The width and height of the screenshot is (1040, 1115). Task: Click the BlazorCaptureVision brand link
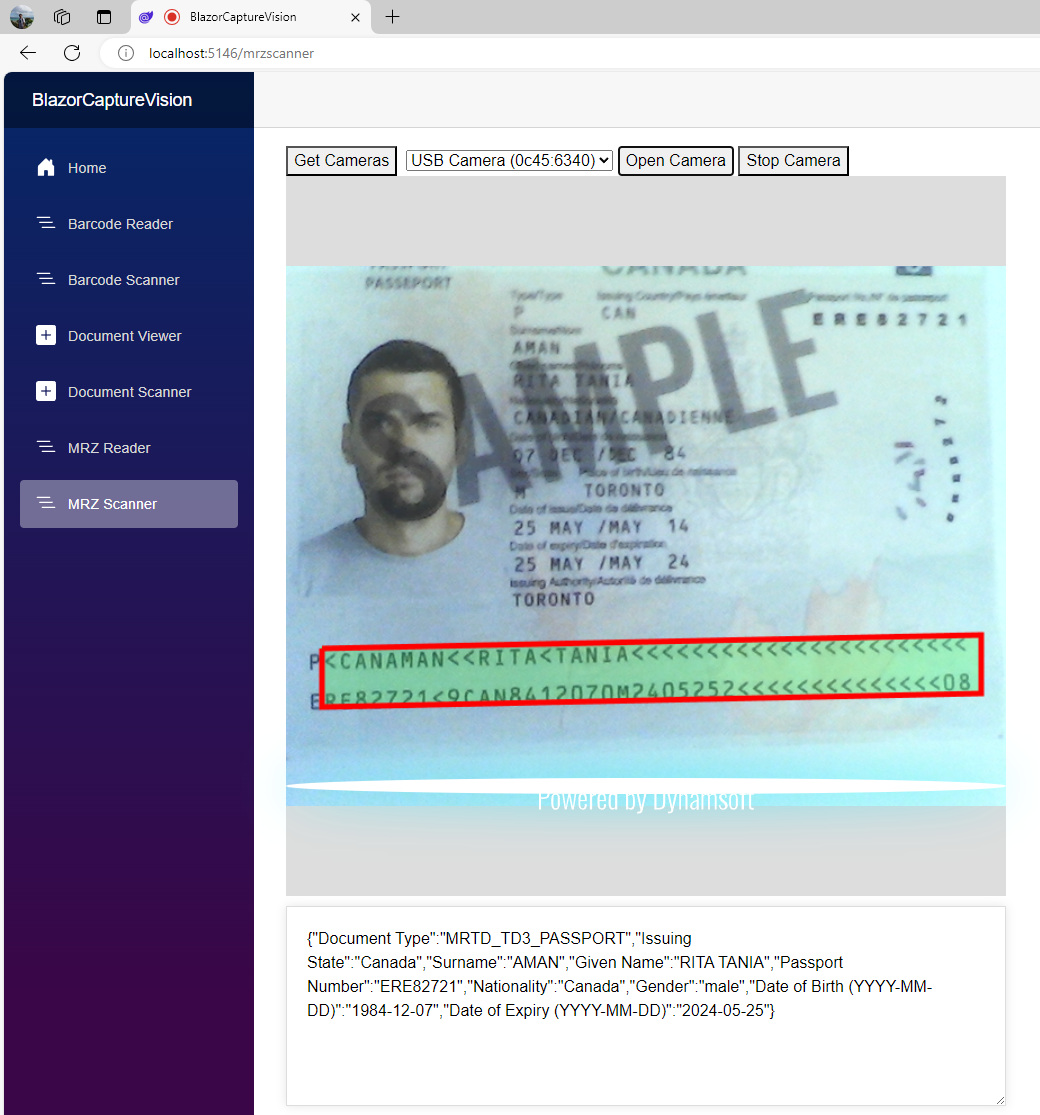[x=112, y=100]
